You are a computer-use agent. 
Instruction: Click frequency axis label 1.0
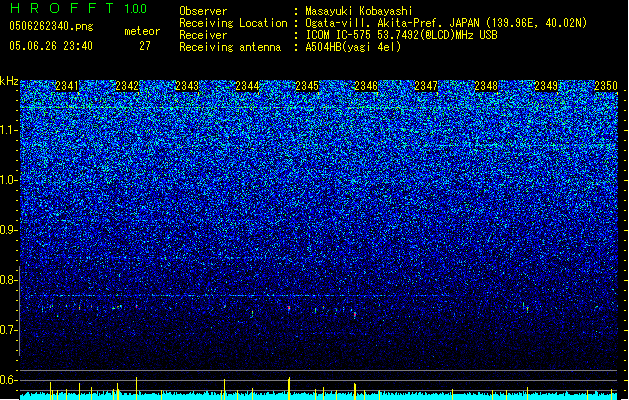8,180
